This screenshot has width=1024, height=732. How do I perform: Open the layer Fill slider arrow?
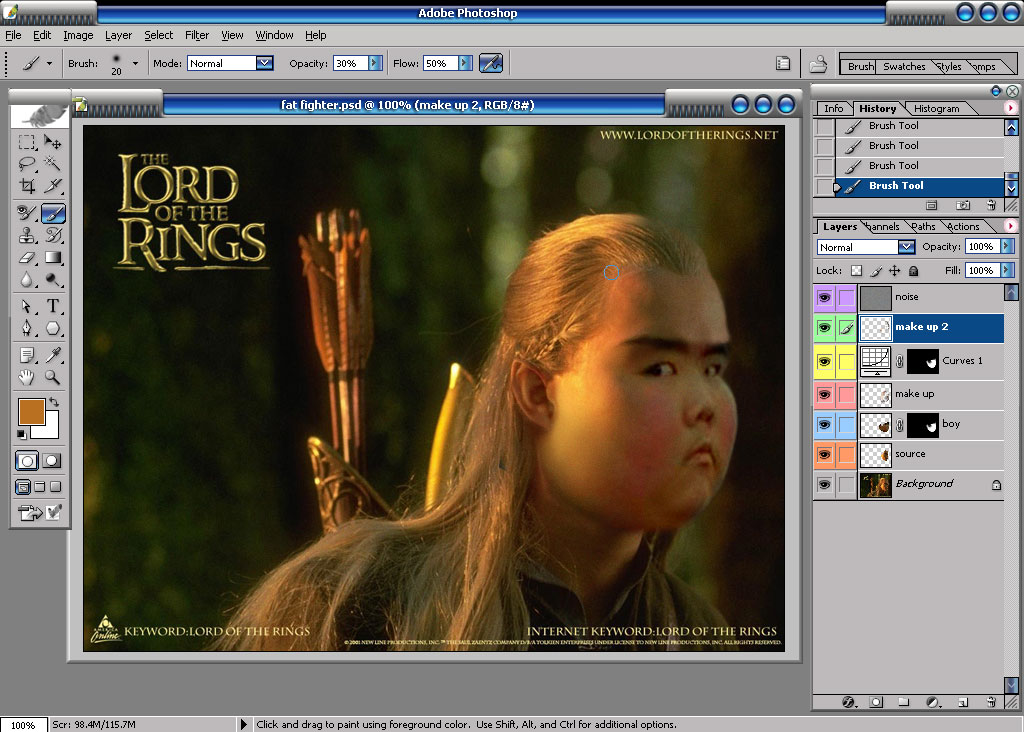[x=1007, y=270]
